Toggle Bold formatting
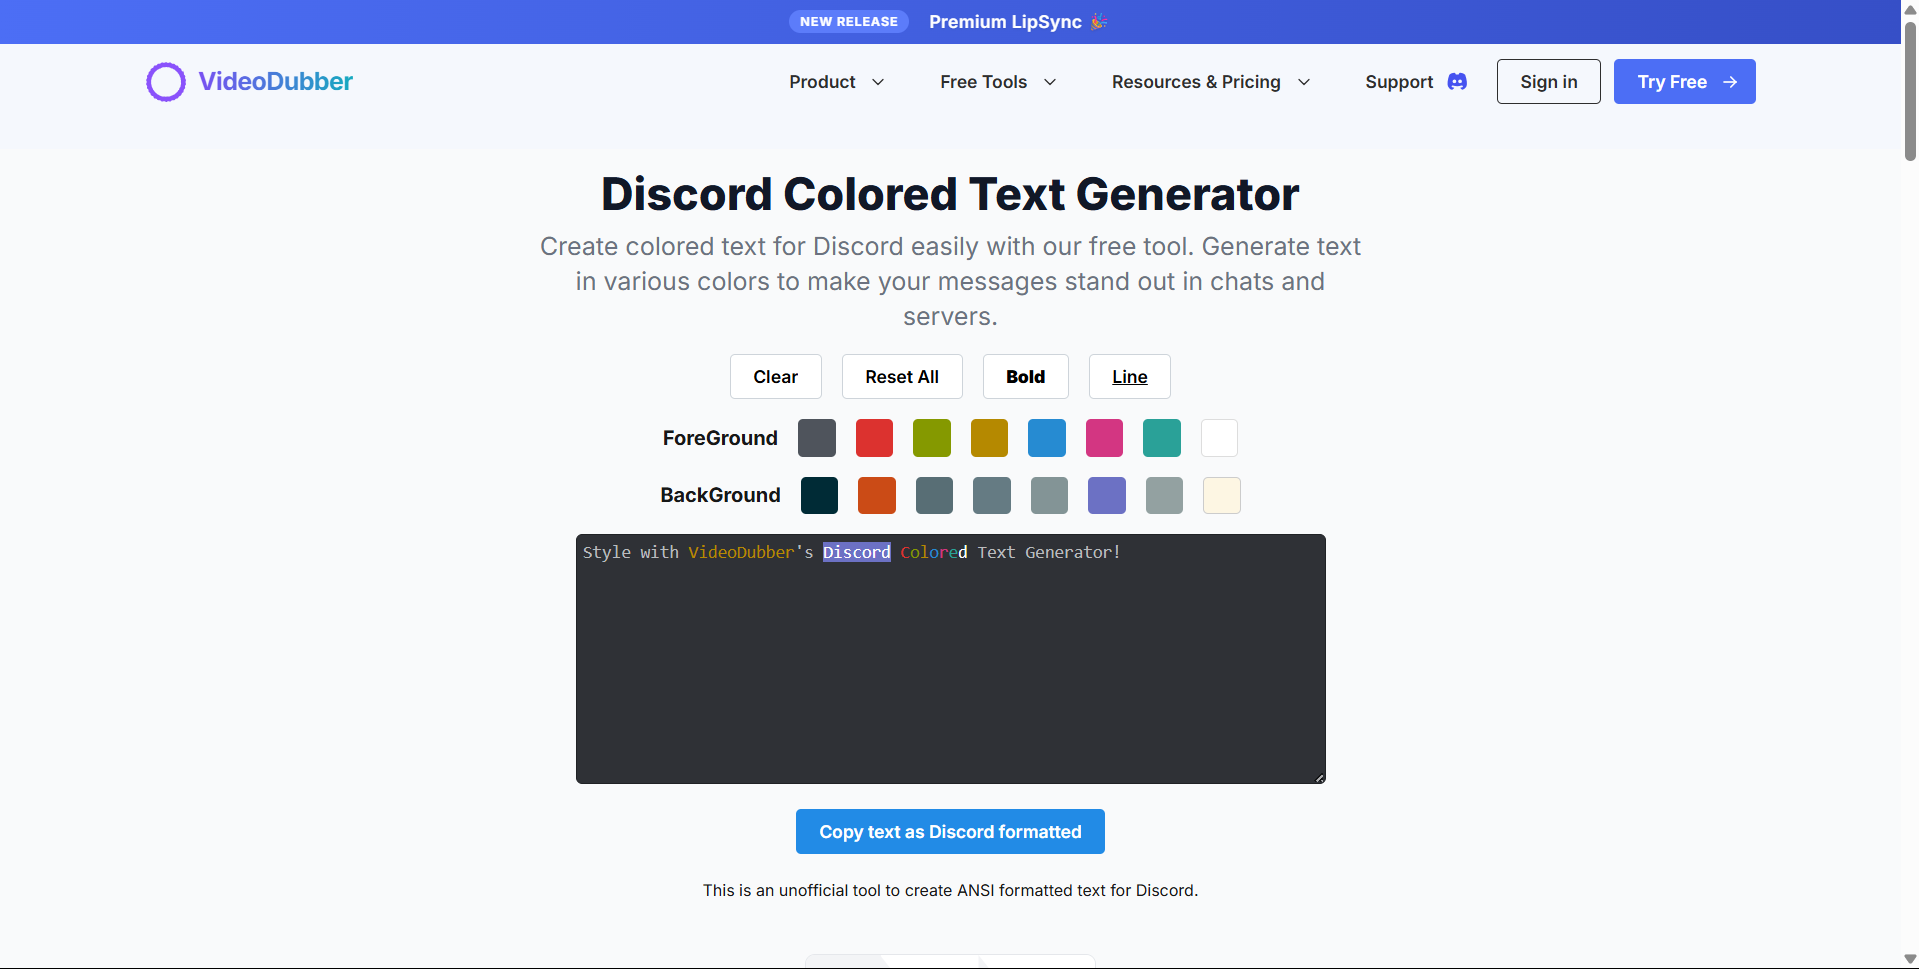The image size is (1919, 969). [x=1025, y=377]
